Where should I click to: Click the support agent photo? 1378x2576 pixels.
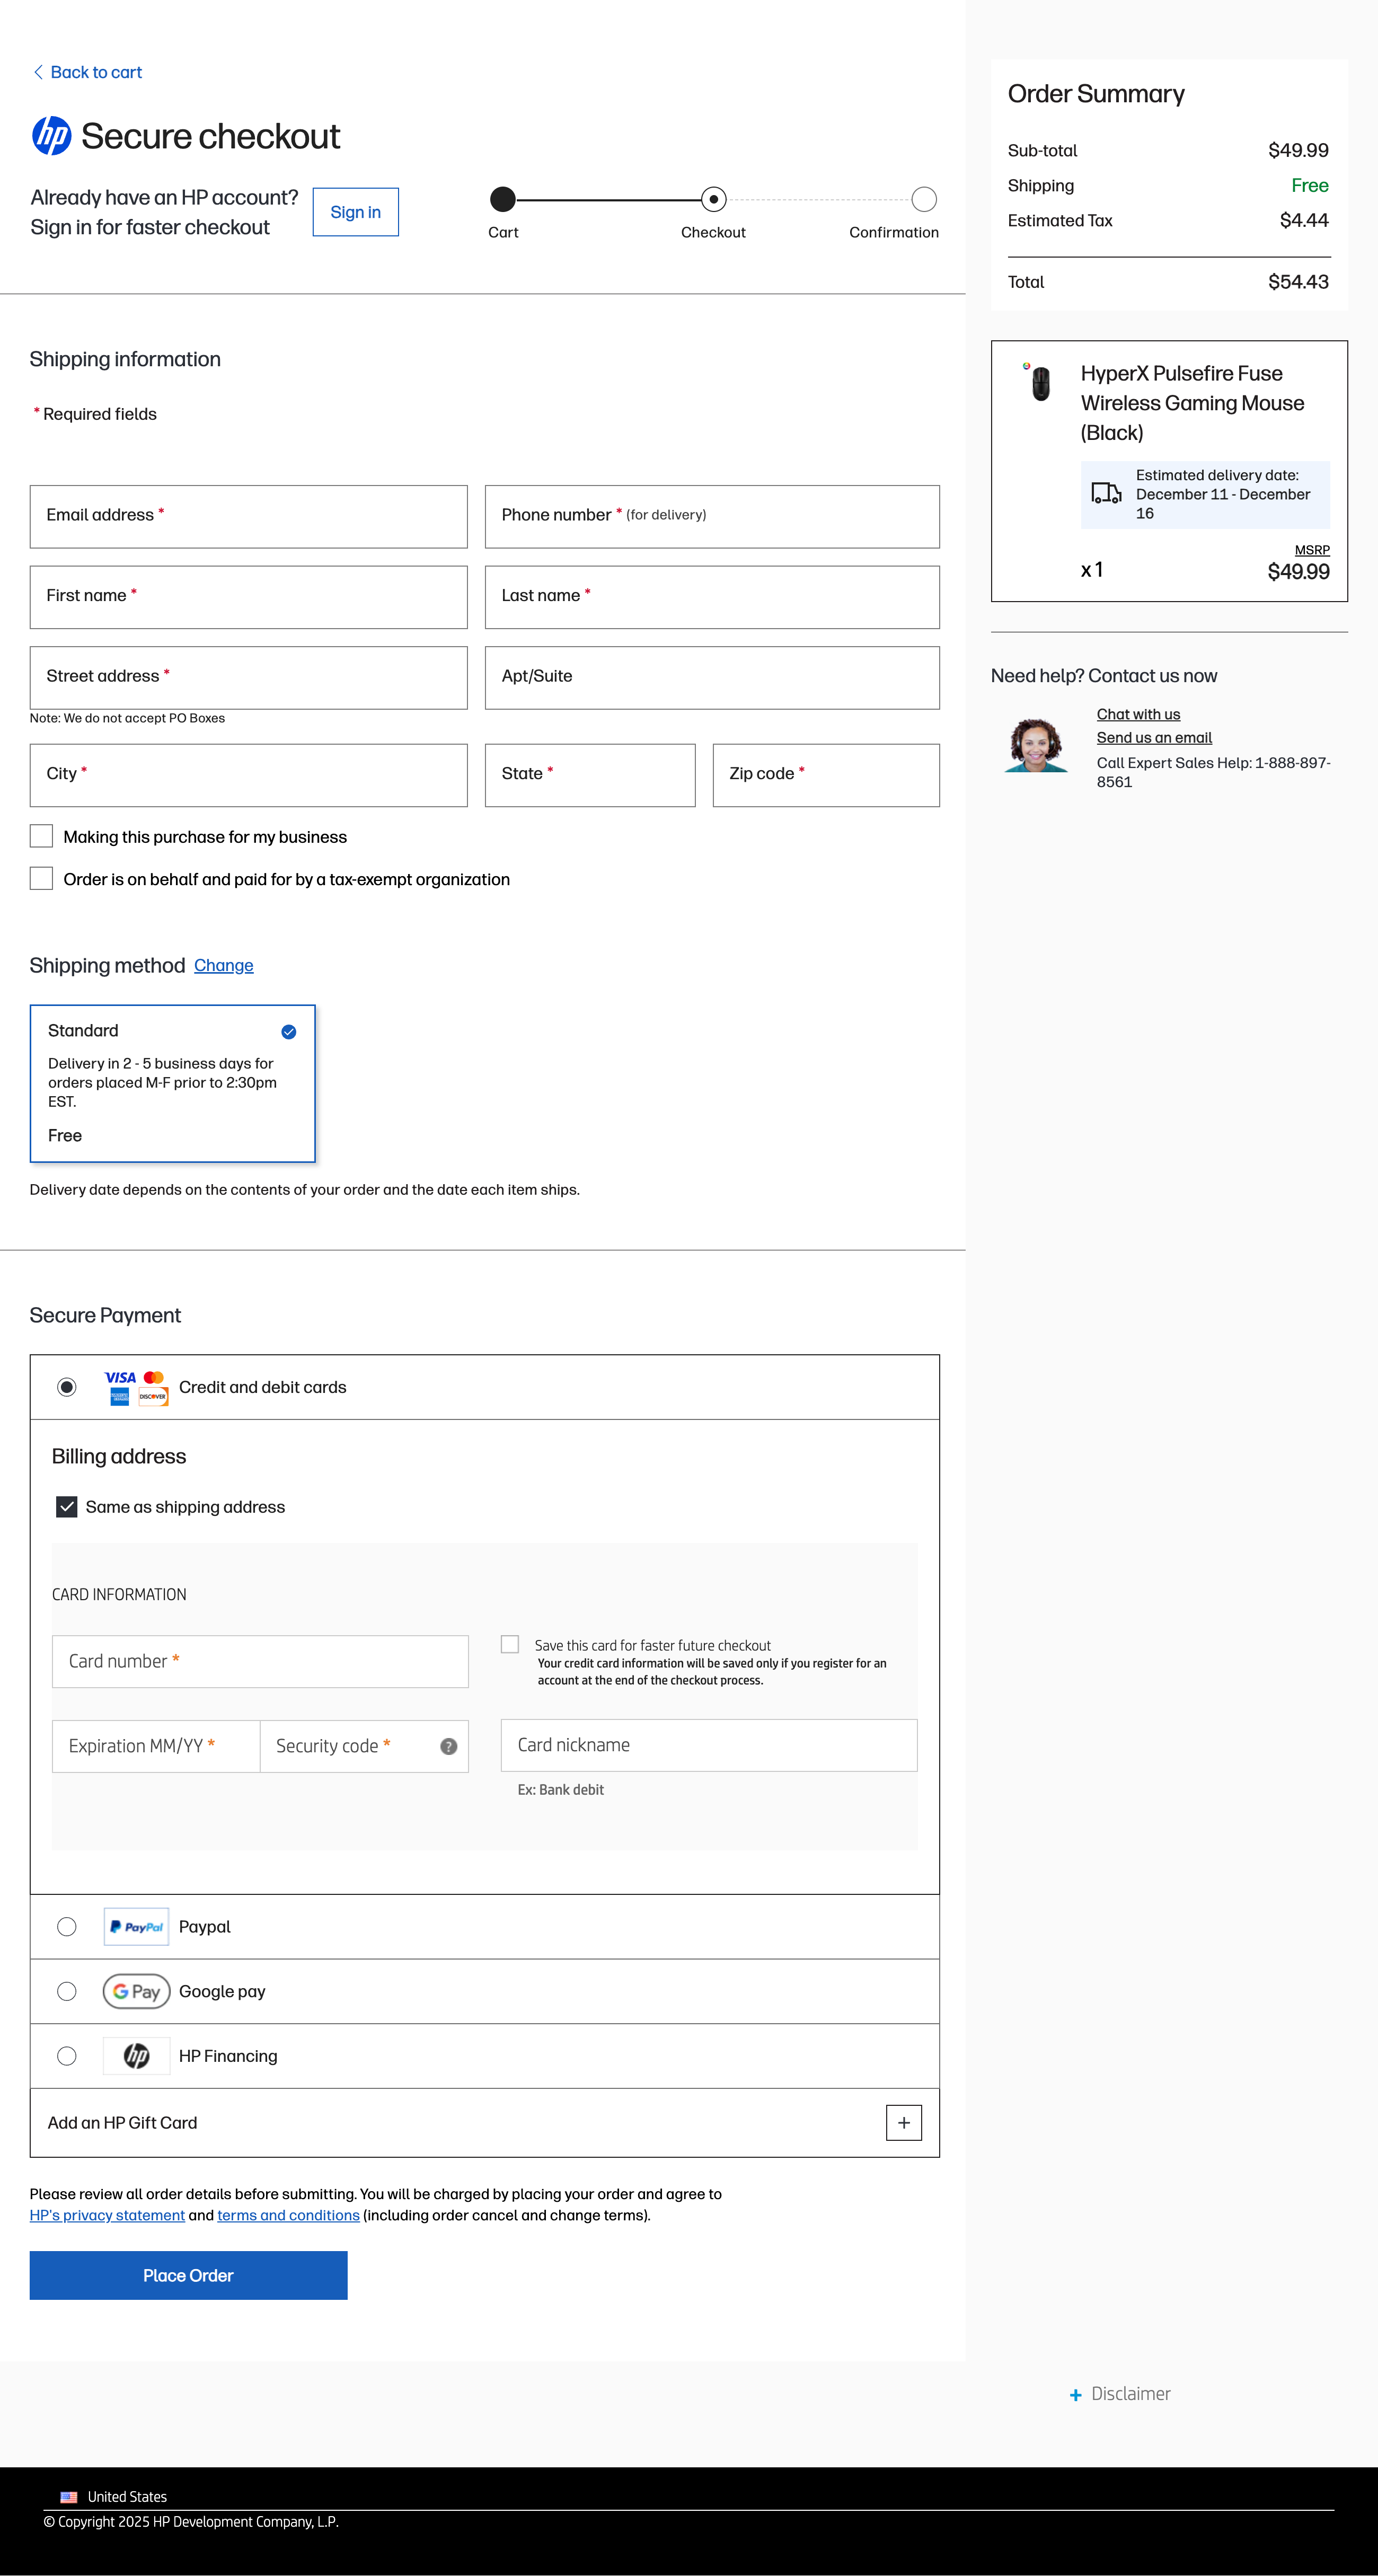click(x=1036, y=745)
